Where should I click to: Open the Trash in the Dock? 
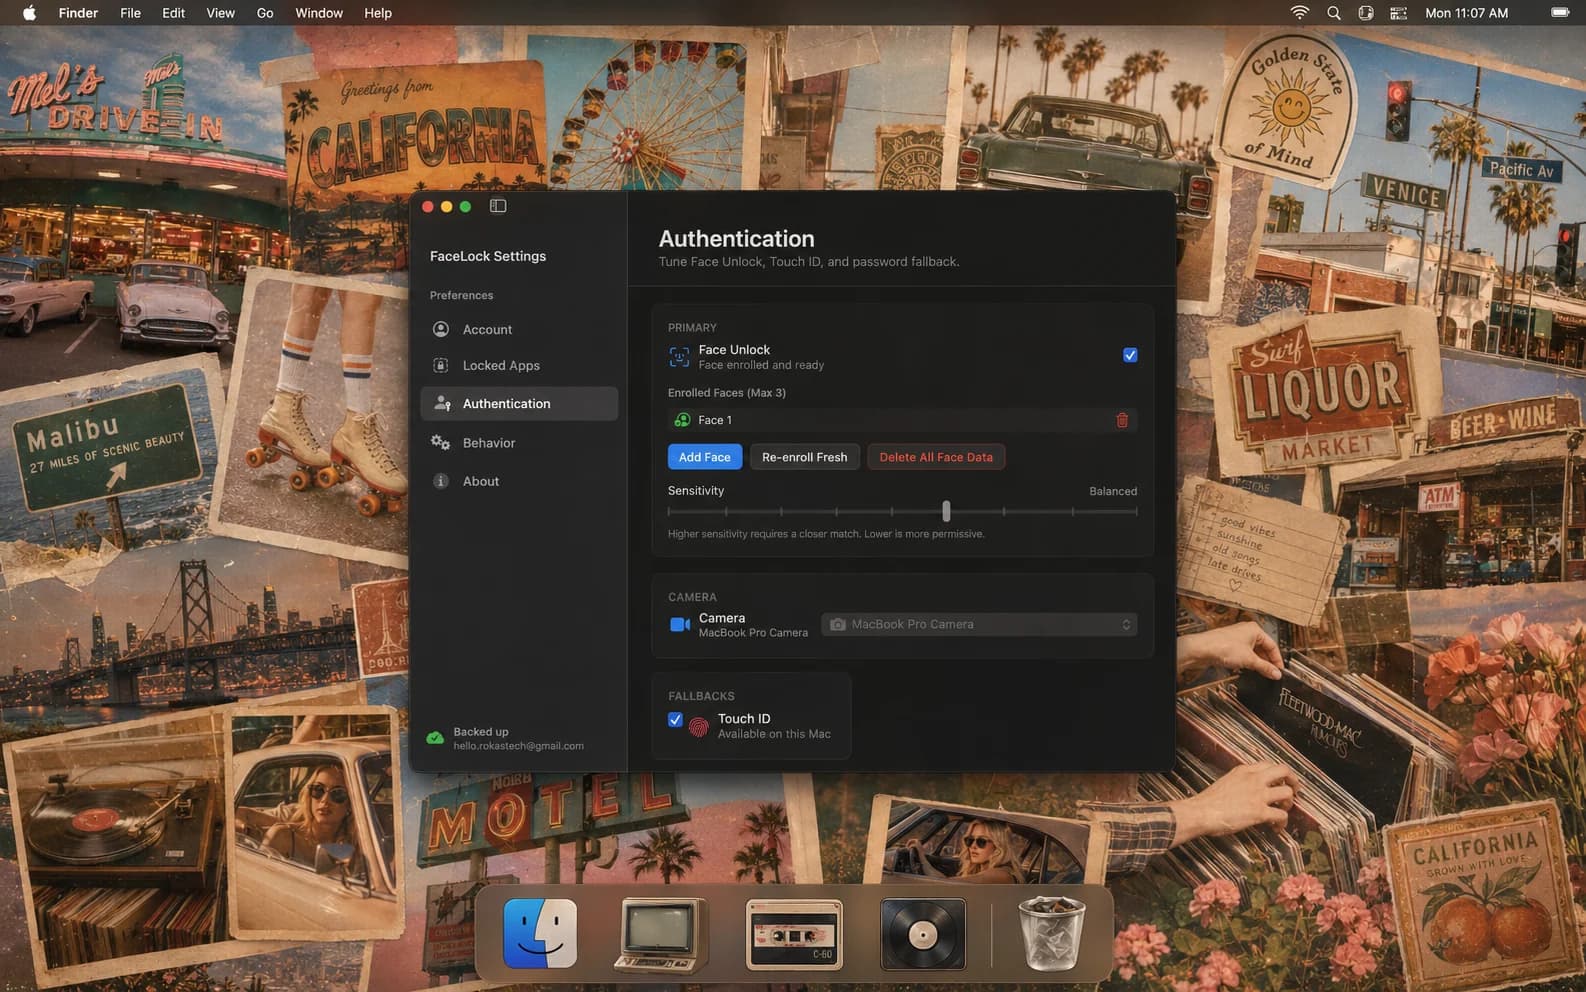pos(1051,933)
